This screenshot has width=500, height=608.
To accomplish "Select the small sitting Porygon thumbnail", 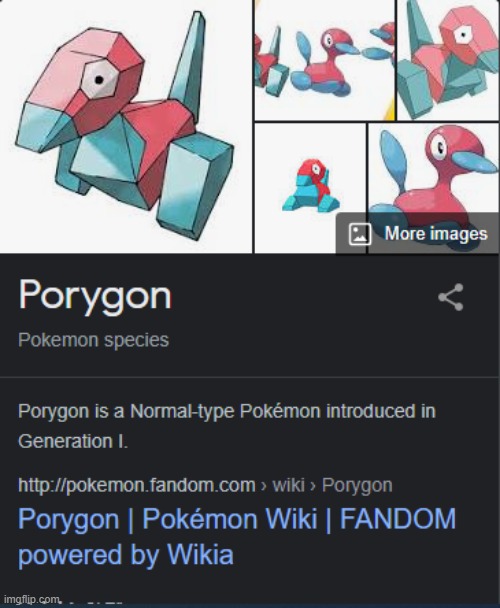I will point(310,188).
